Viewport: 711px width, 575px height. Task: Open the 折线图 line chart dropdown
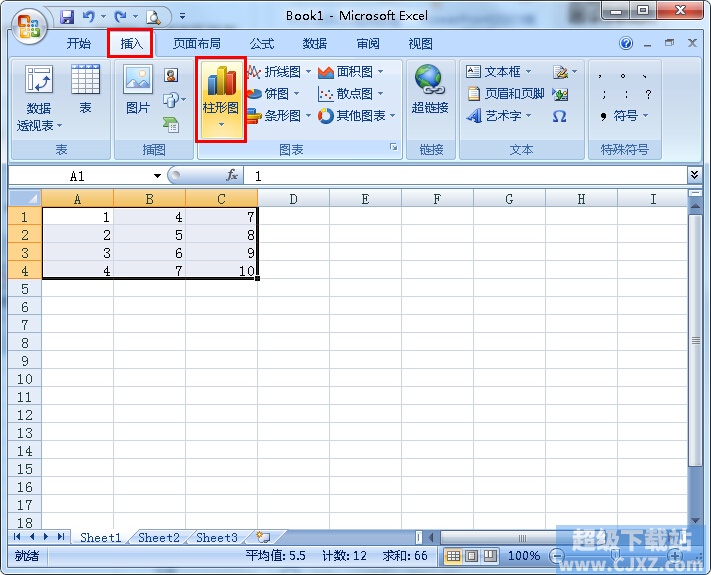[279, 72]
